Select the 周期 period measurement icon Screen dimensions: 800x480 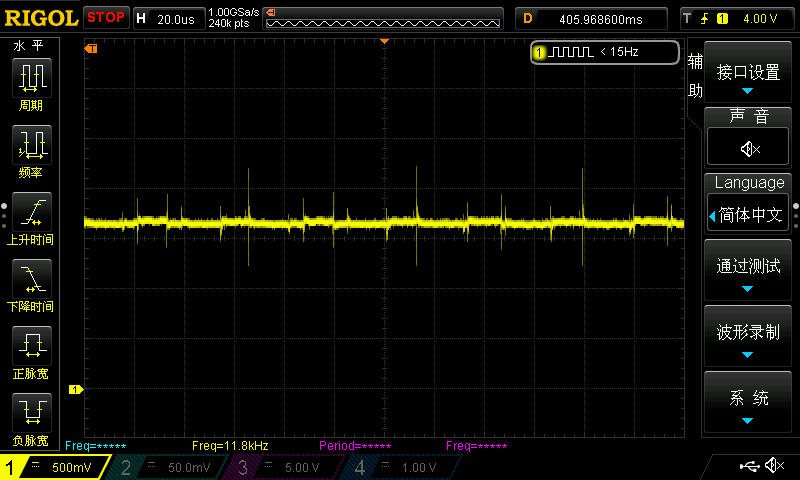click(32, 78)
